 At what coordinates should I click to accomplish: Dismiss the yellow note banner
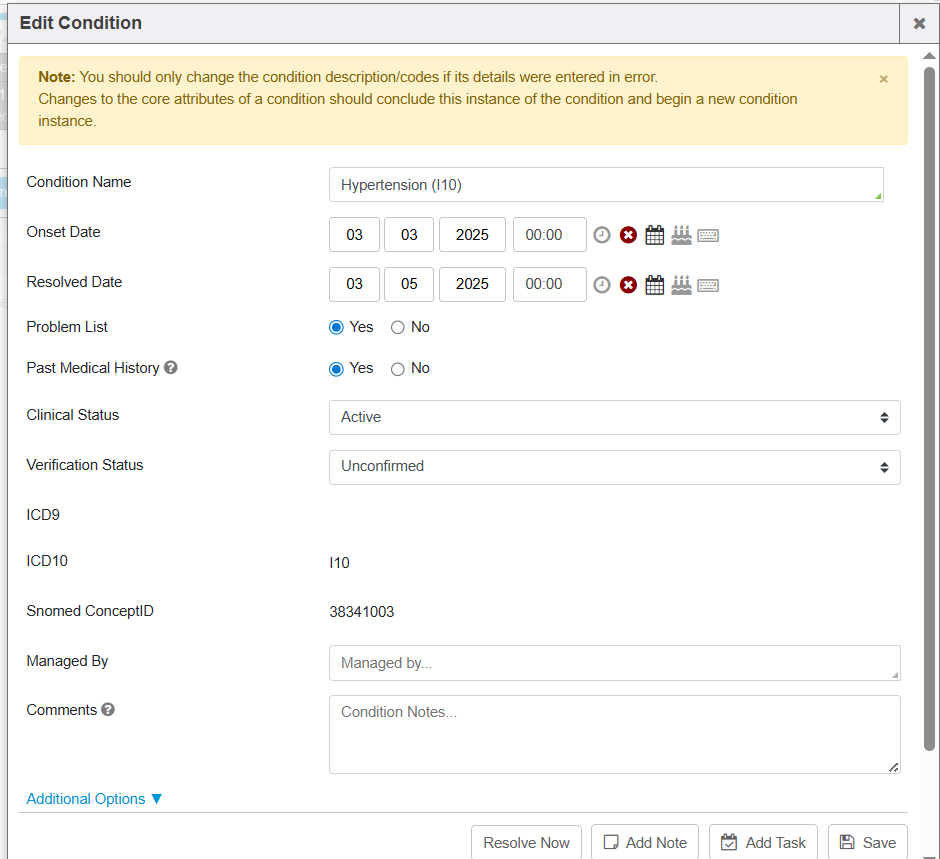(x=883, y=79)
